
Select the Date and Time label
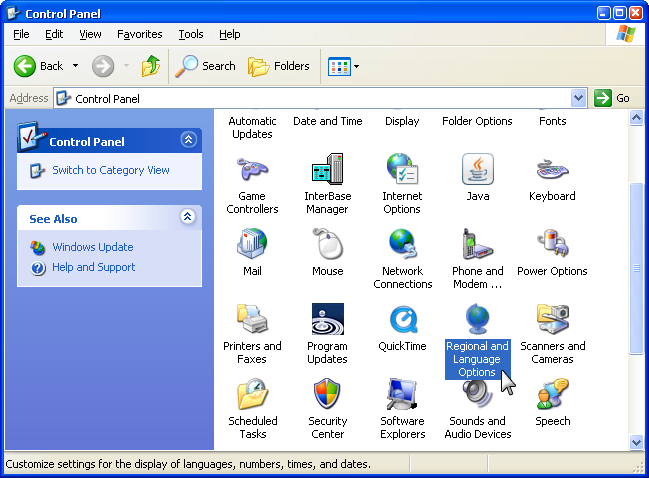click(x=327, y=121)
